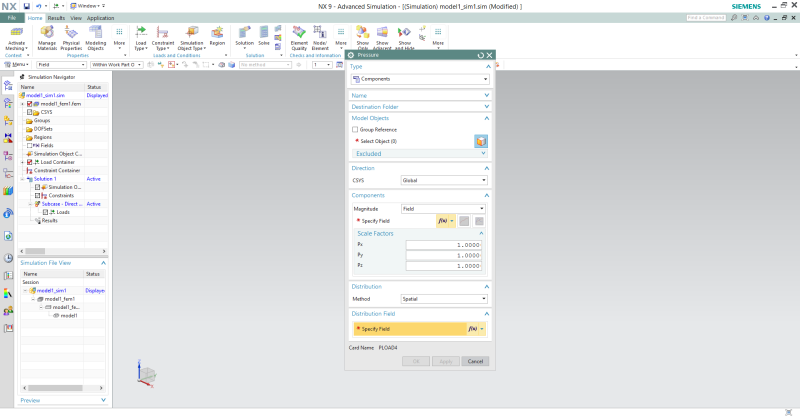Open Manage Materials tool
Viewport: 800px width, 417px height.
47,33
